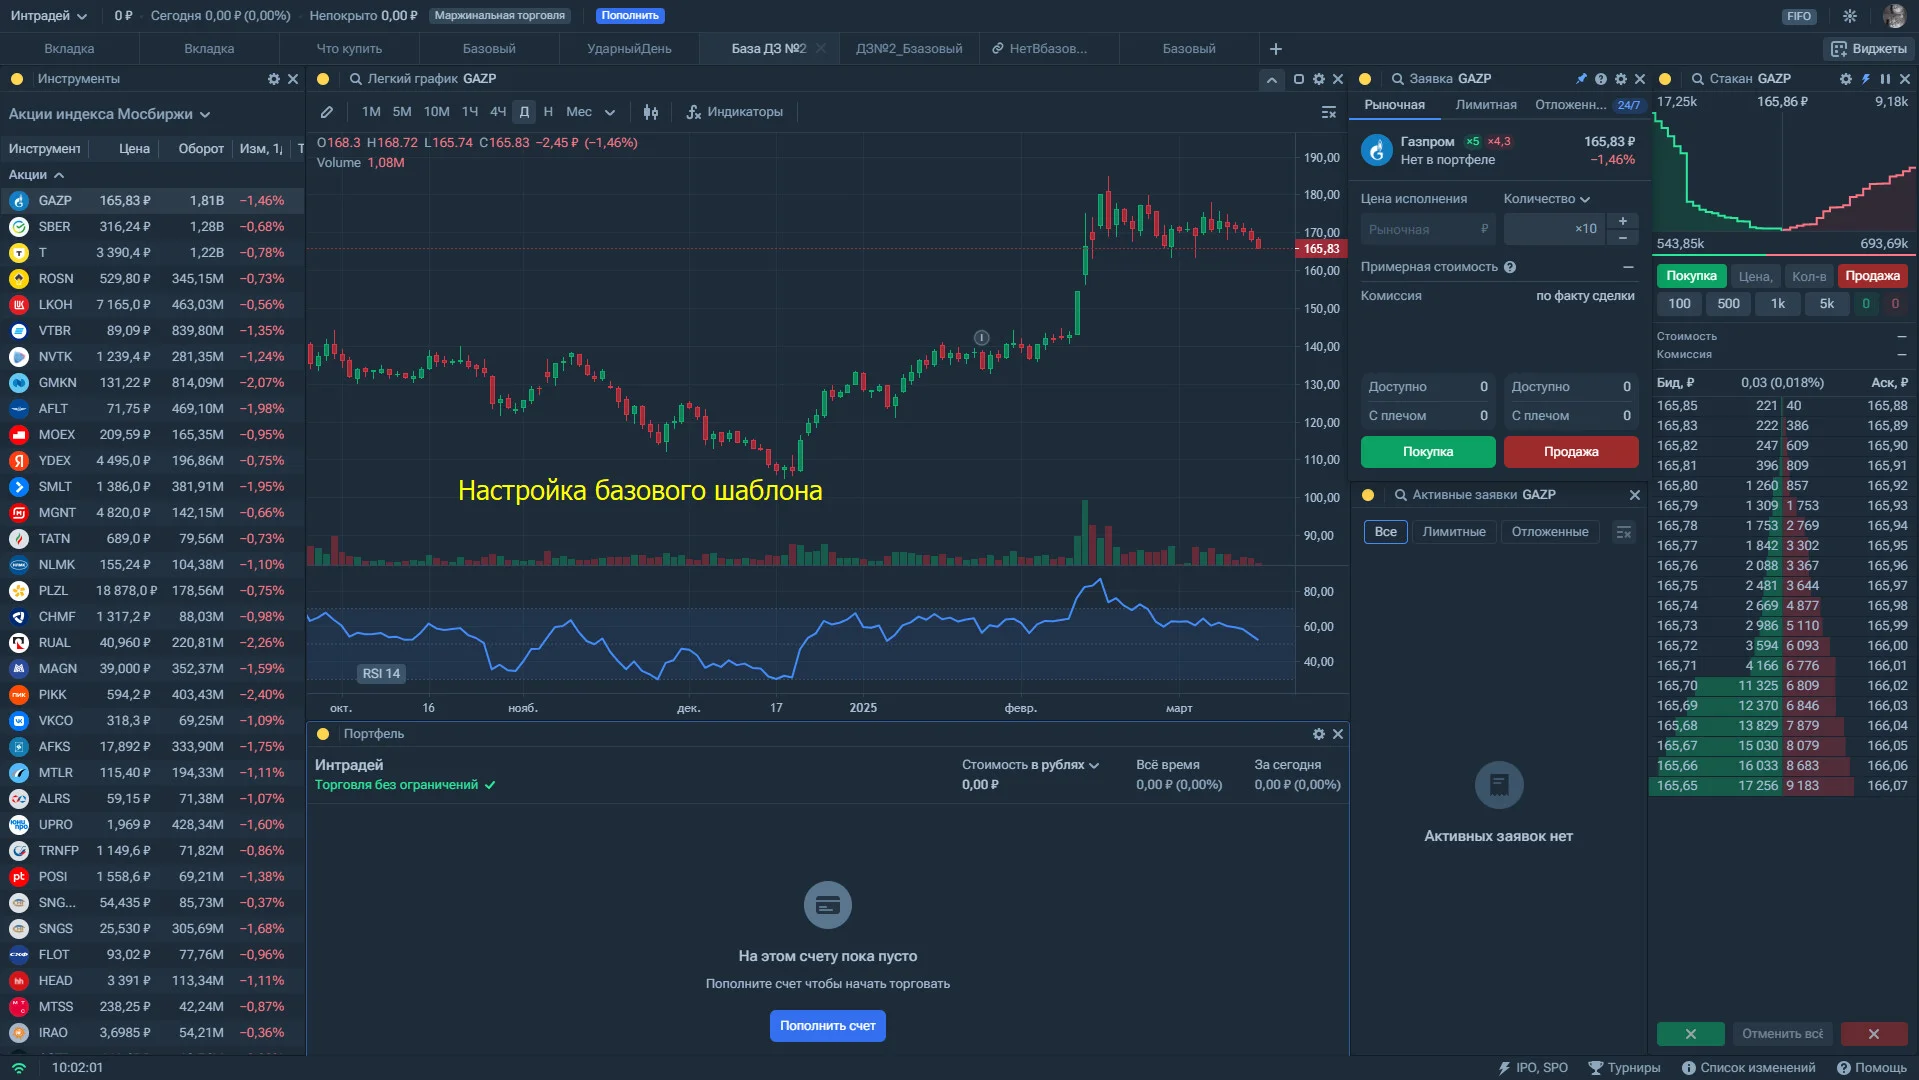Image resolution: width=1919 pixels, height=1080 pixels.
Task: Open the Акции индекса Мосбиржи list dropdown
Action: click(110, 114)
